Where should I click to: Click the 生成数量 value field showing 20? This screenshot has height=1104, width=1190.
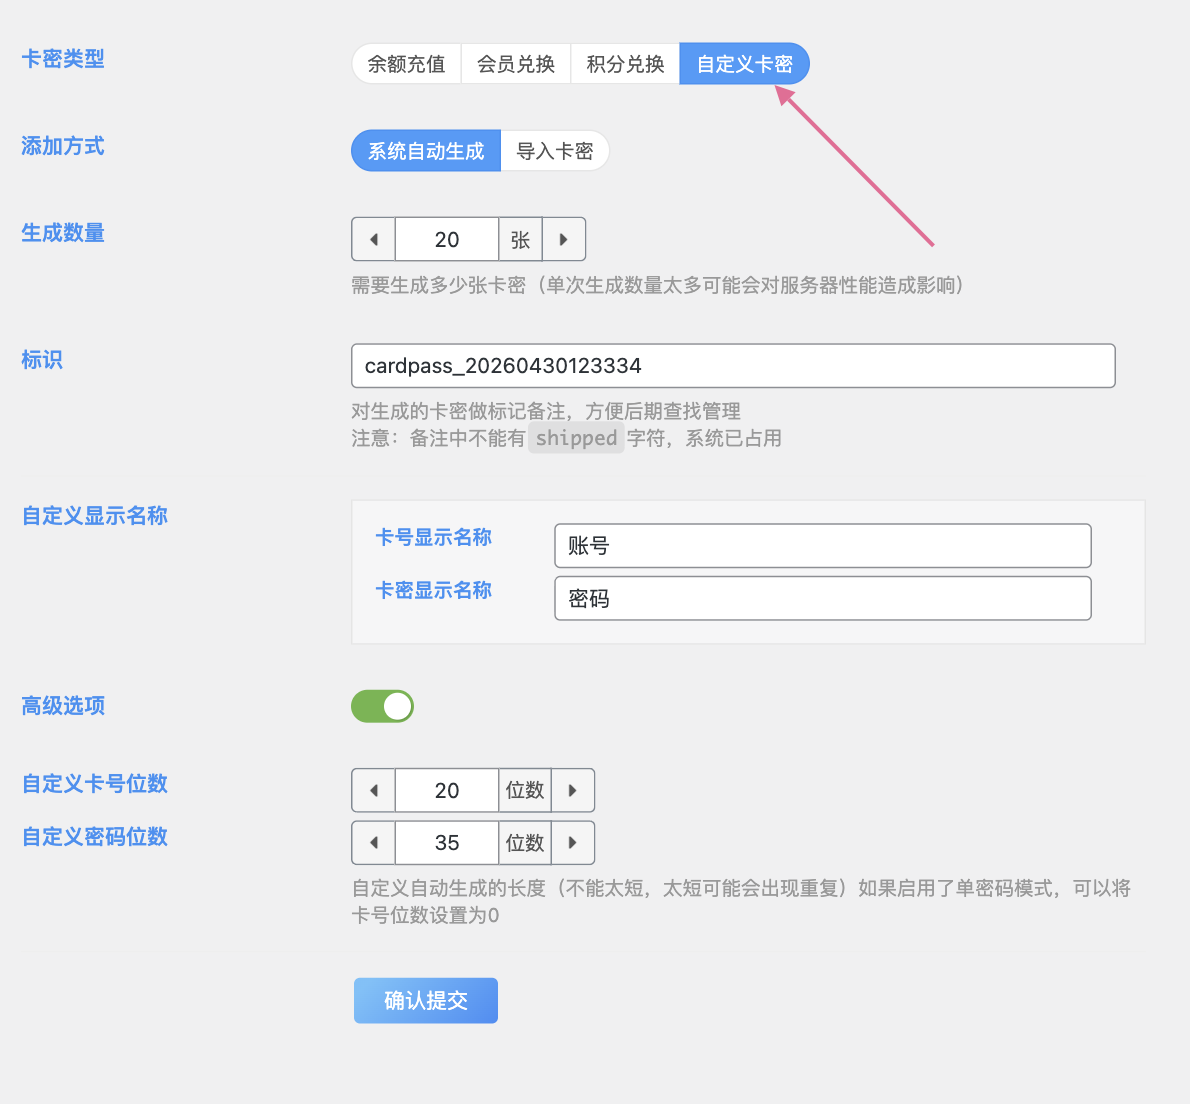tap(447, 240)
